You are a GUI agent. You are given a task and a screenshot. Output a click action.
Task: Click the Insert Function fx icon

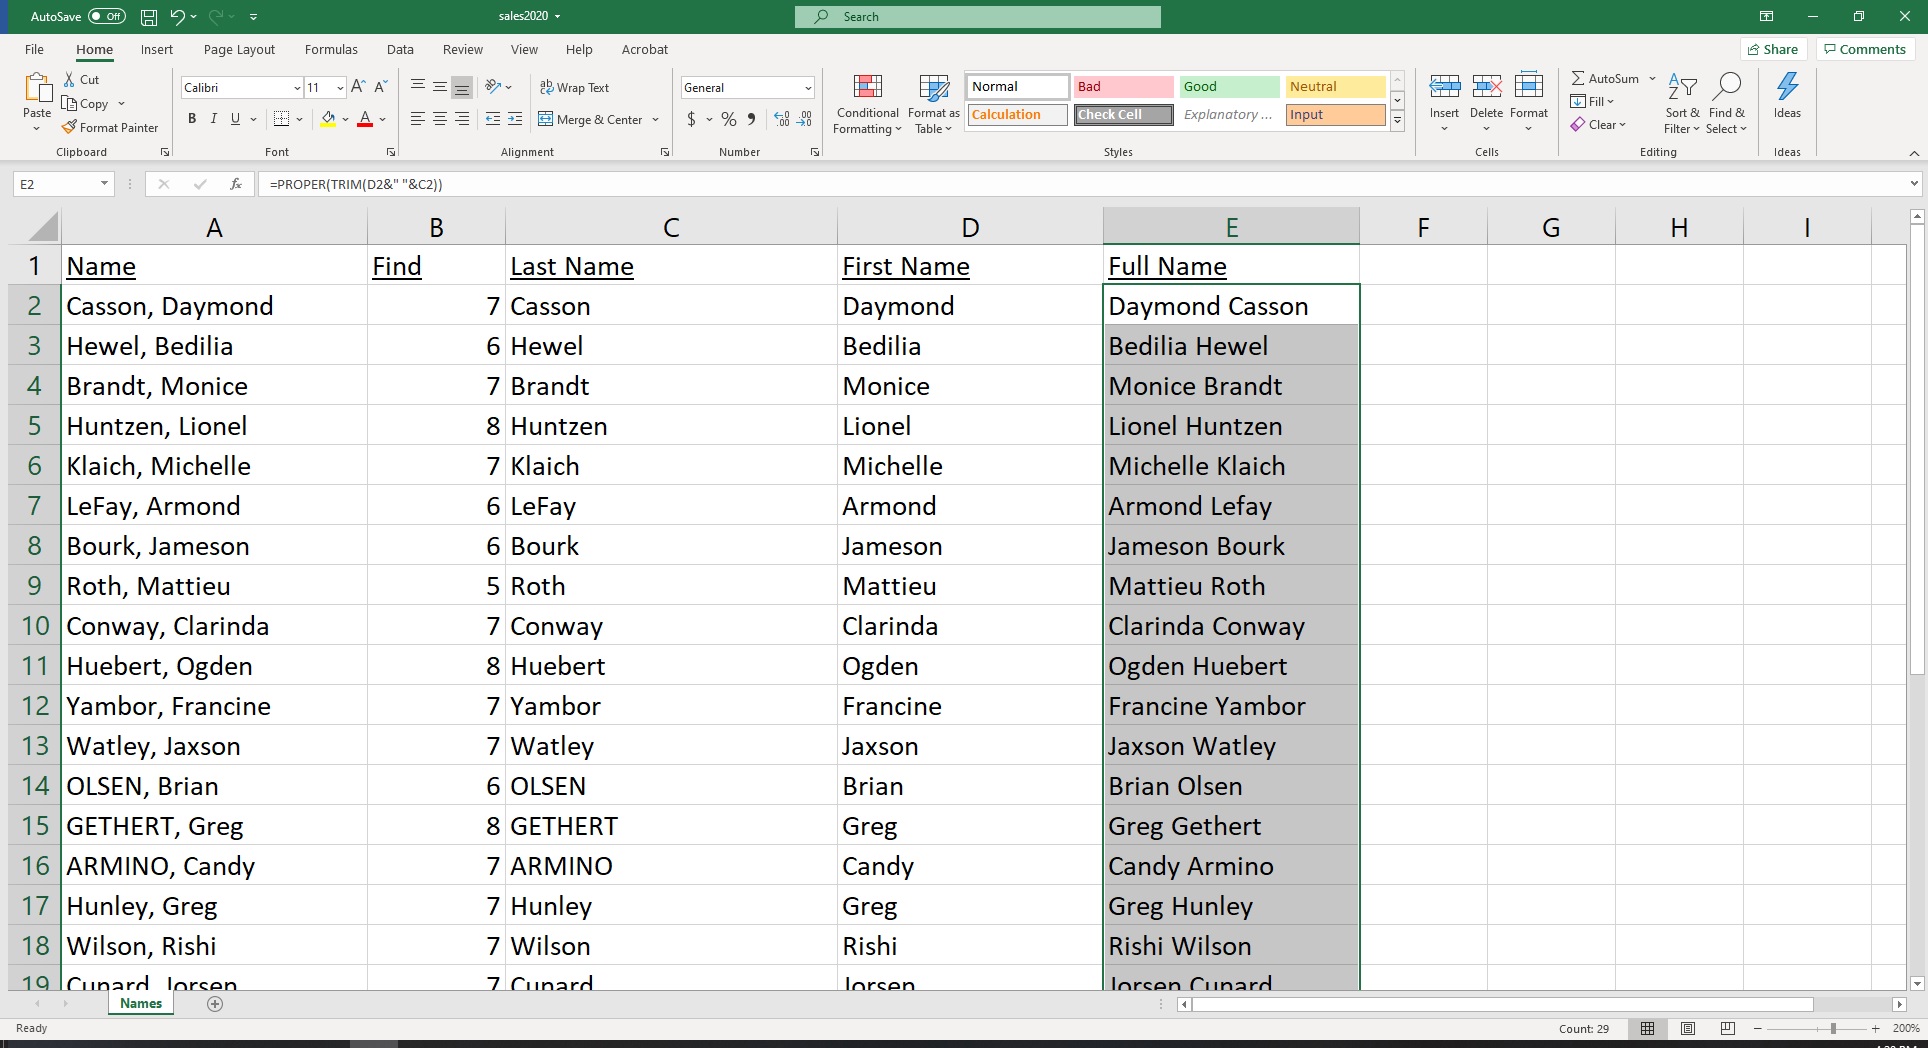(x=235, y=184)
